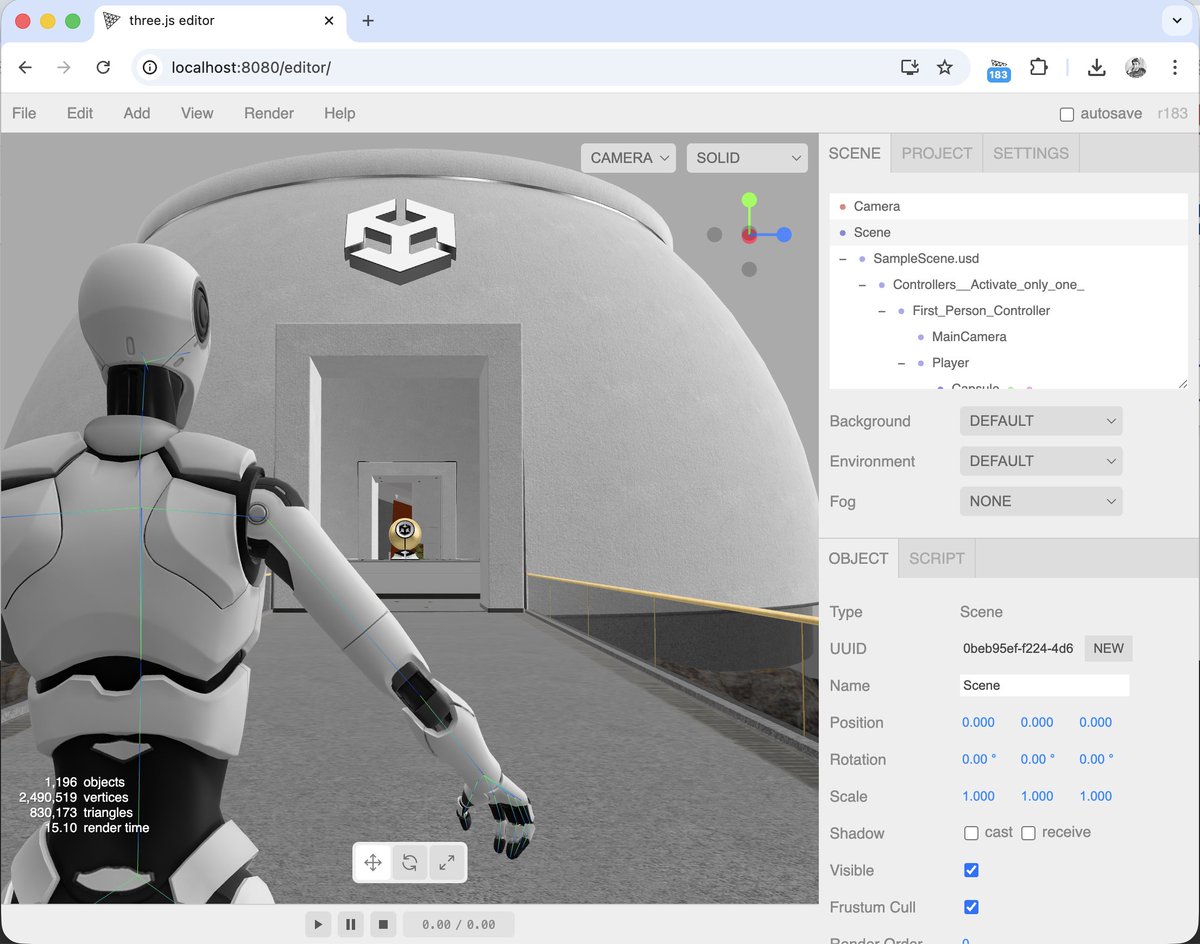The height and width of the screenshot is (944, 1200).
Task: Toggle shadow cast checkbox
Action: 971,833
